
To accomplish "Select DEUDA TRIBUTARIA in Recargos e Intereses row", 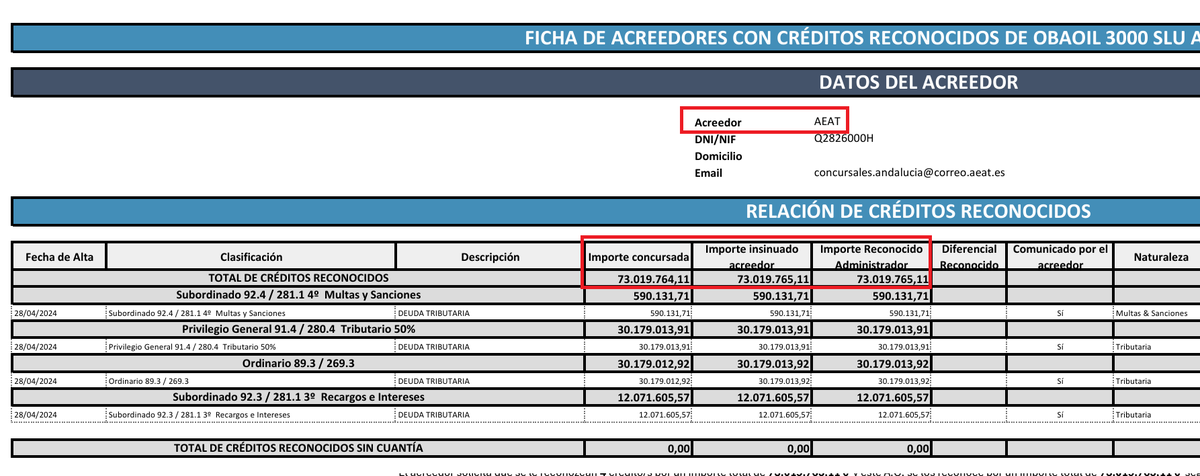I will [x=432, y=414].
